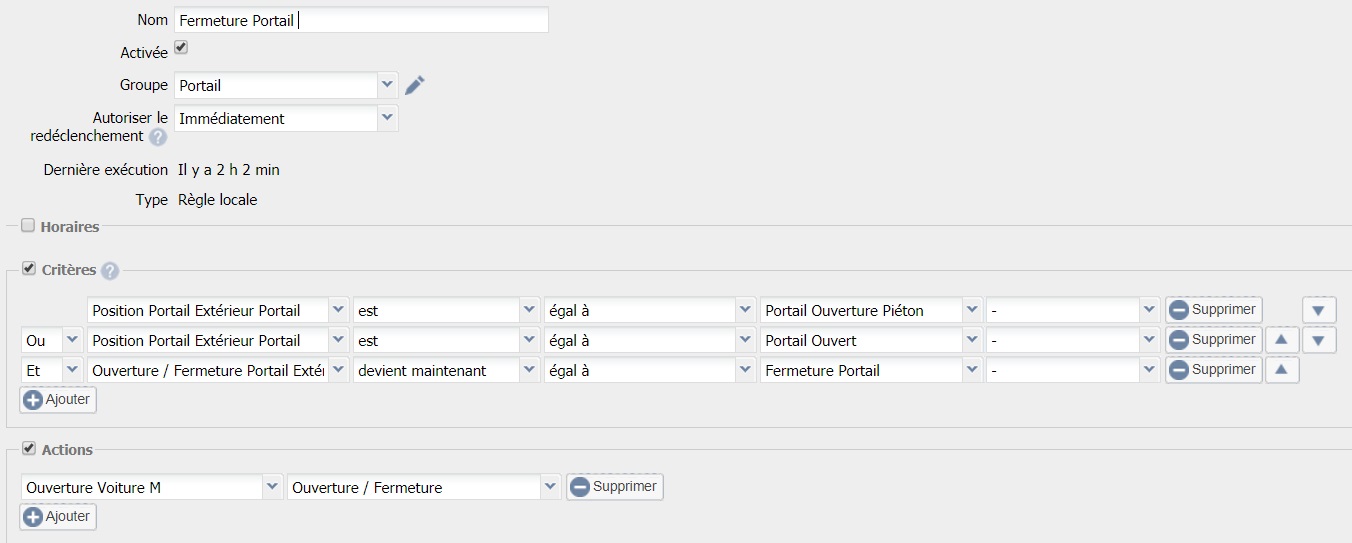Remove the Ouverture Voiture M action
The width and height of the screenshot is (1352, 543).
pos(614,487)
